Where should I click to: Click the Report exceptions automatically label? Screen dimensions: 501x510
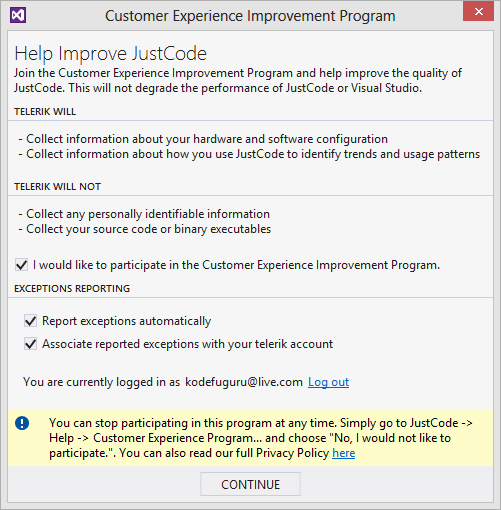(126, 321)
